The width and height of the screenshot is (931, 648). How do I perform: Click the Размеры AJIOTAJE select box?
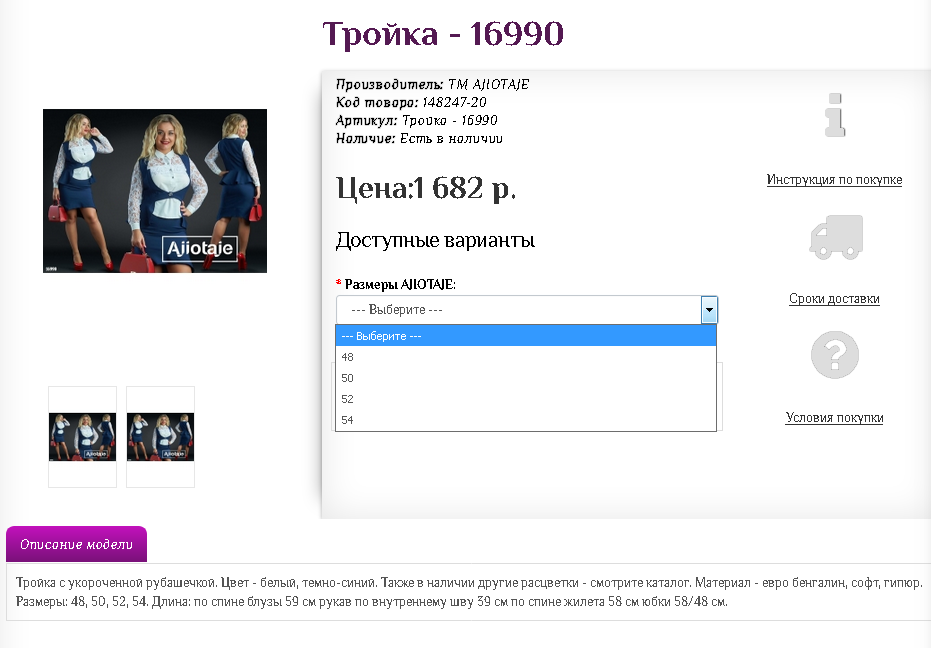tap(527, 309)
